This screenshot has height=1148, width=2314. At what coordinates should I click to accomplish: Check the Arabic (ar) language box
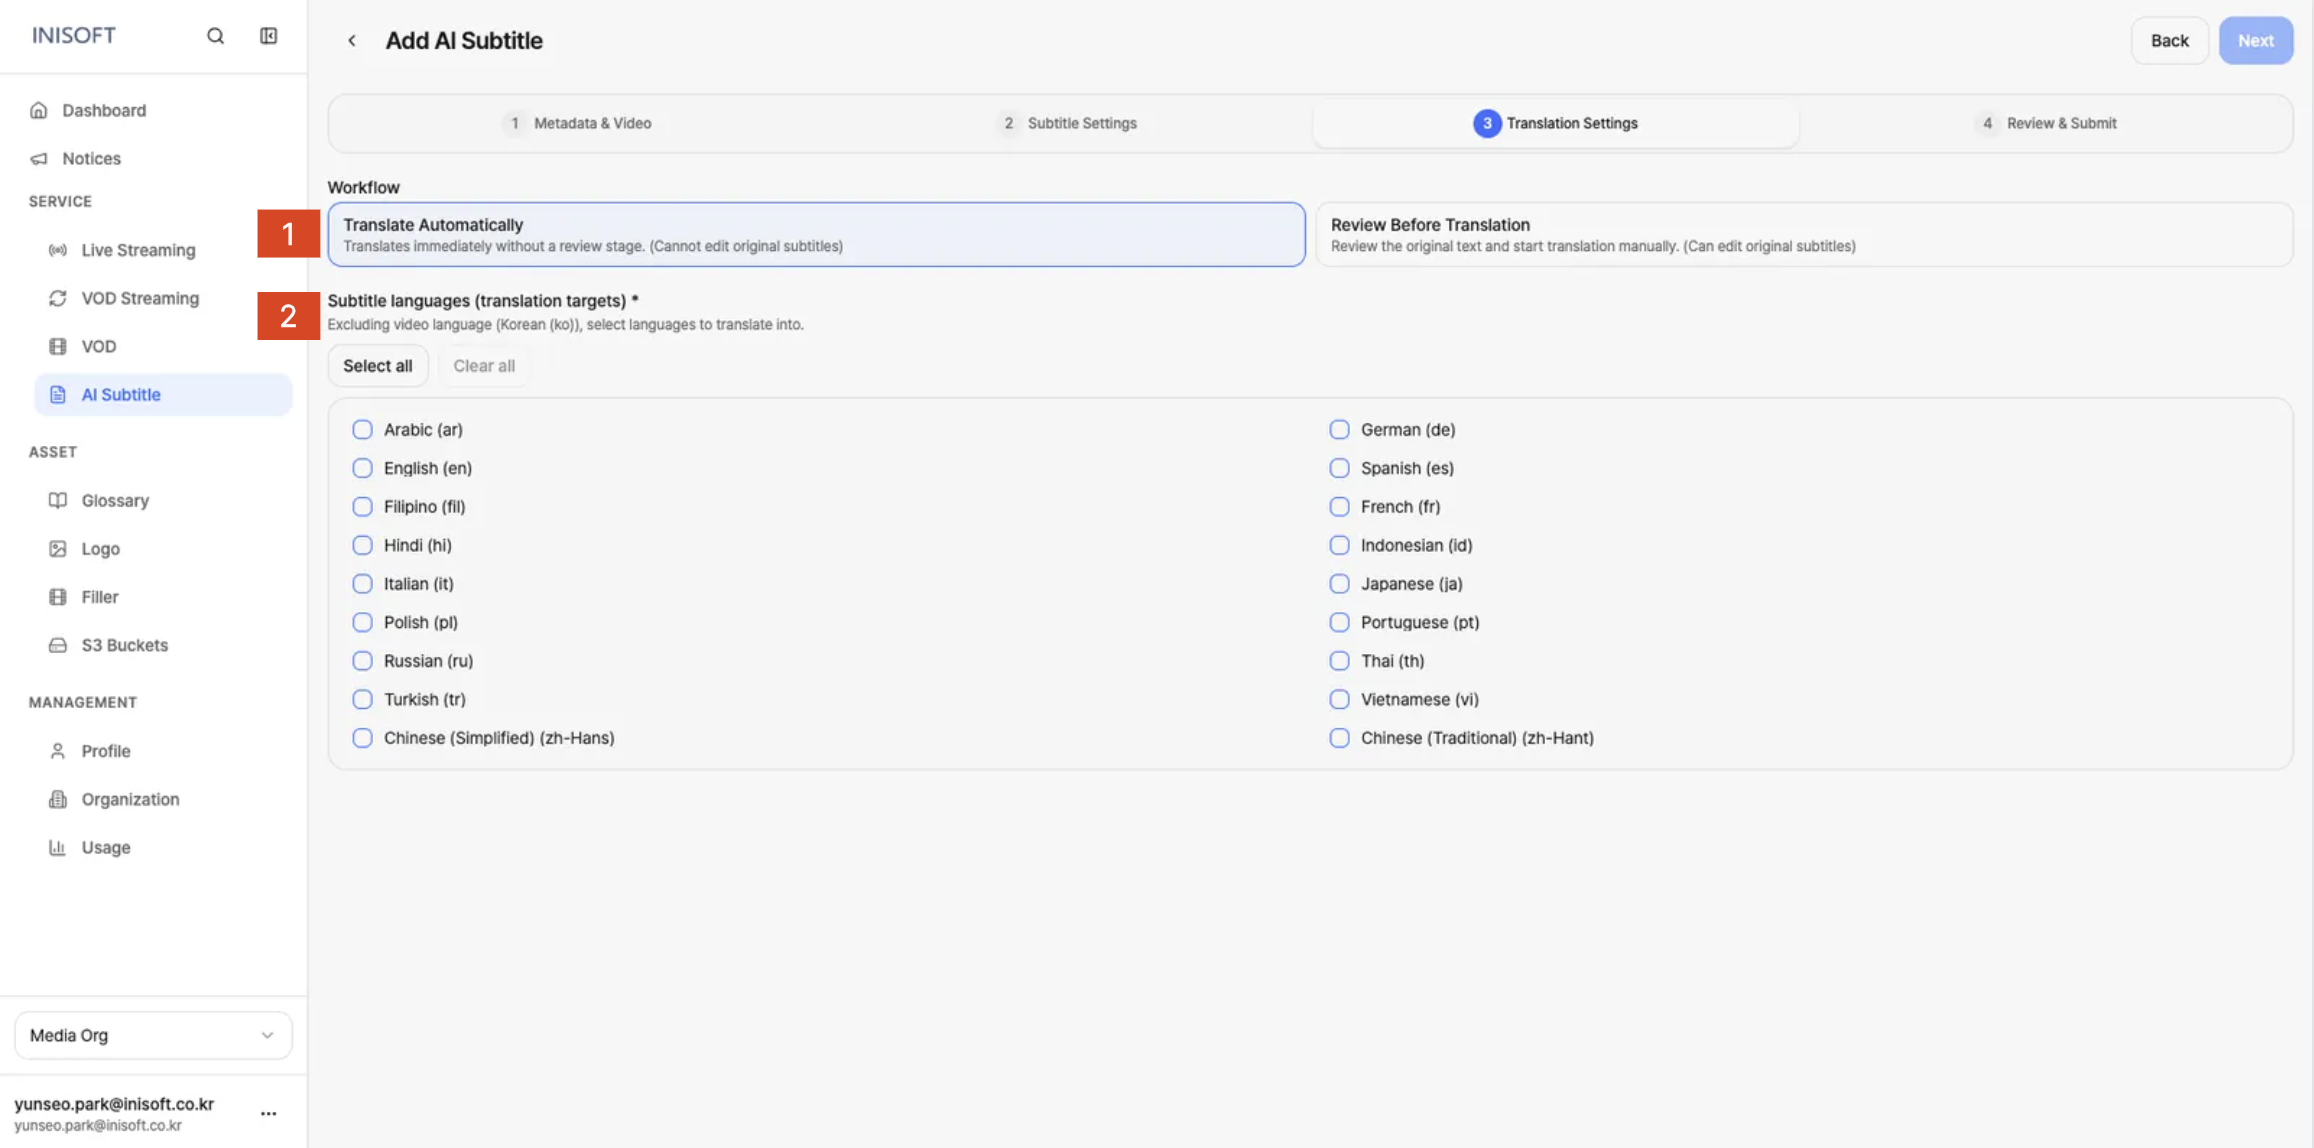click(x=362, y=429)
